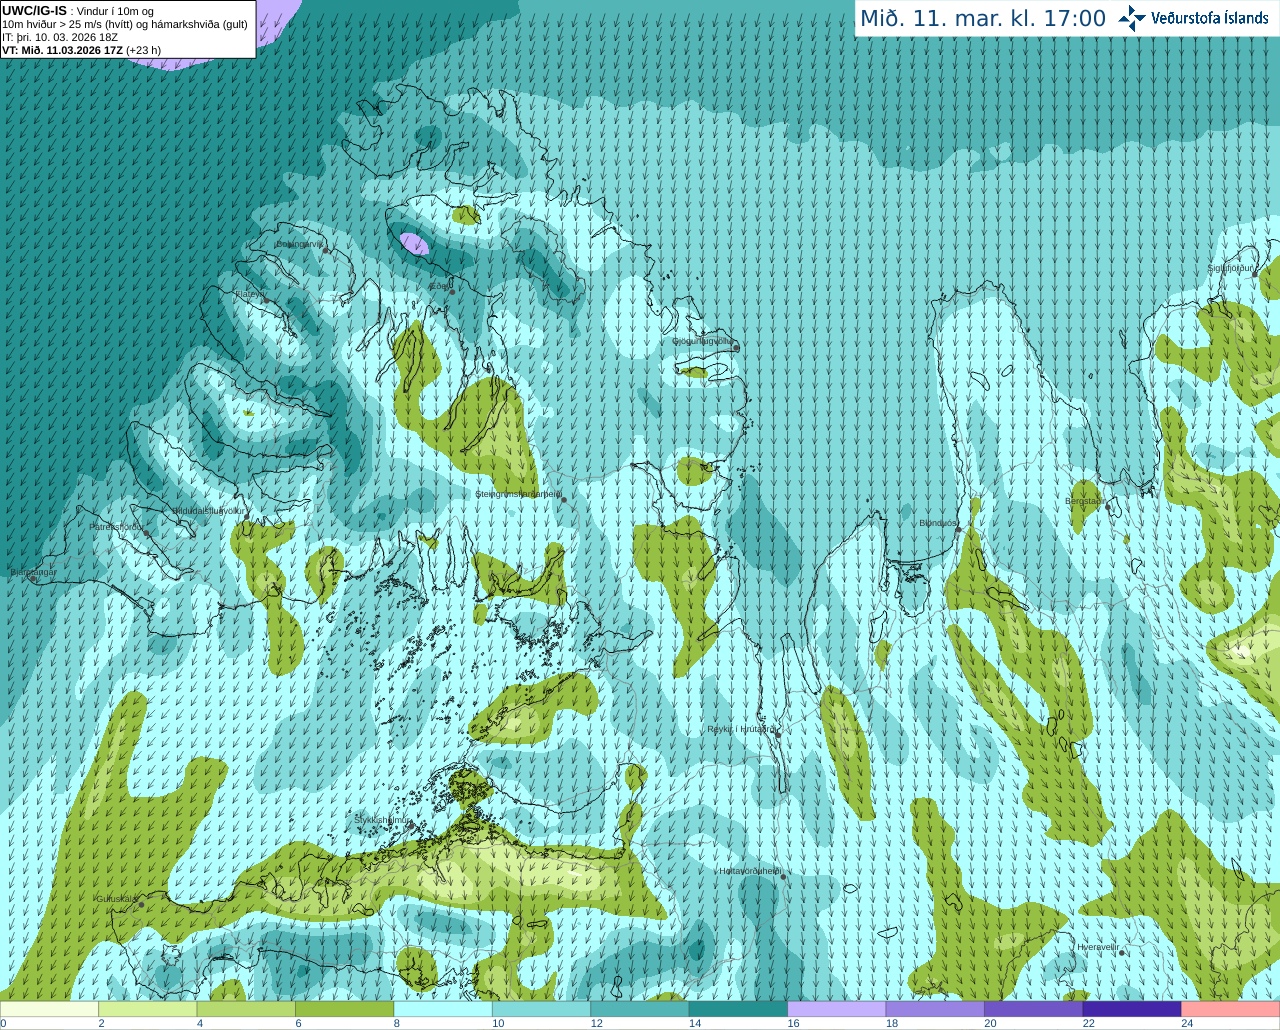1280x1030 pixels.
Task: Select the 20–22 m/s violet swatch
Action: click(1034, 1009)
